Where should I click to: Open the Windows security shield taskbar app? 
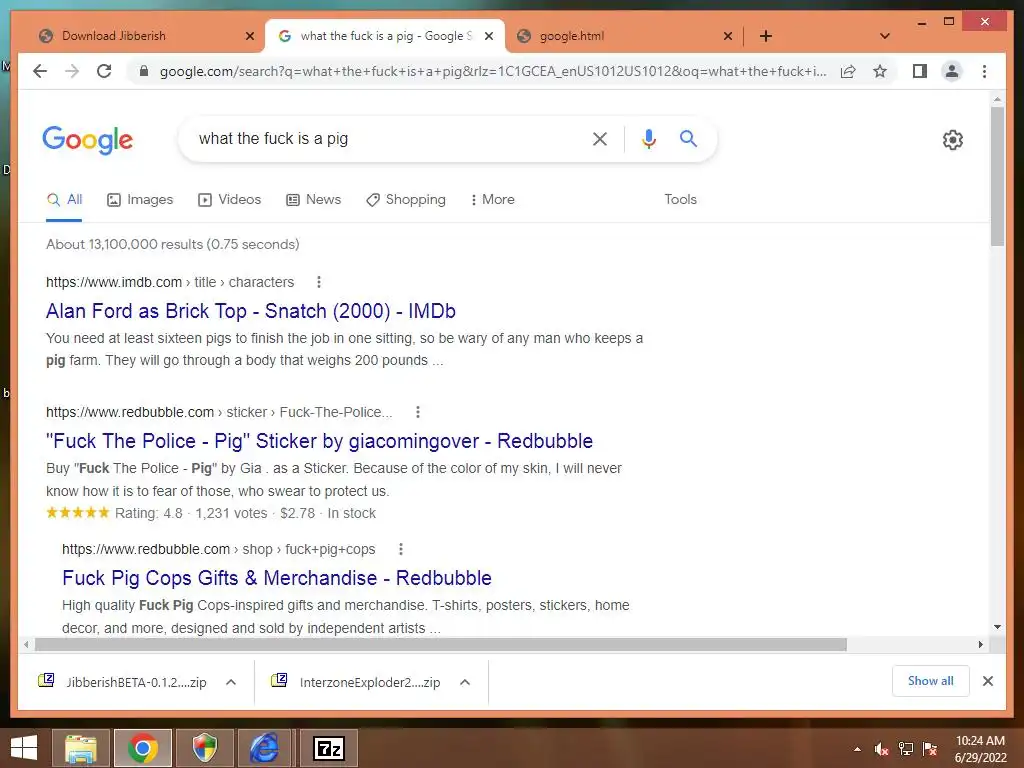click(x=204, y=748)
